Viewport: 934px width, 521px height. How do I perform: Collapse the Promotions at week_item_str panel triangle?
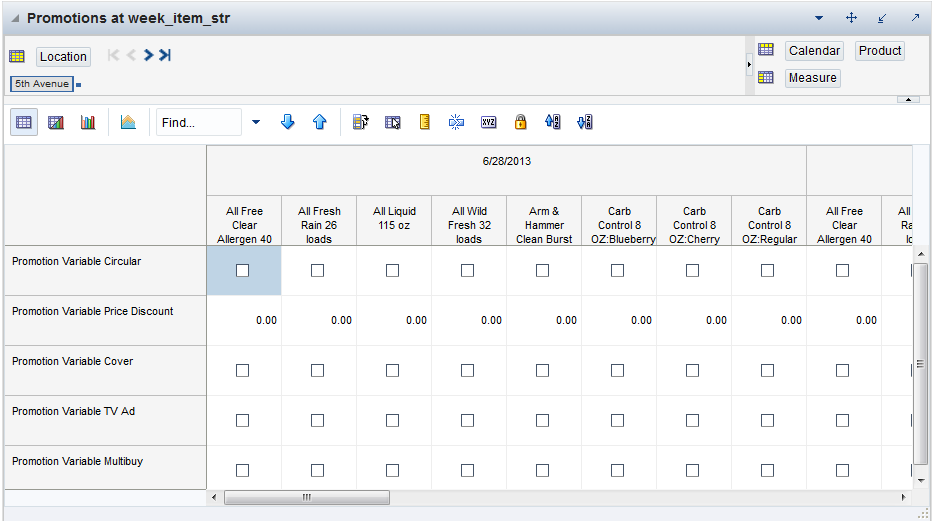click(x=15, y=18)
